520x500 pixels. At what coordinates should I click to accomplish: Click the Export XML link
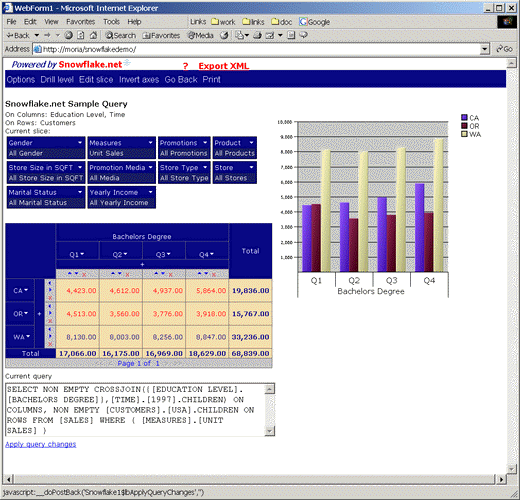[224, 66]
